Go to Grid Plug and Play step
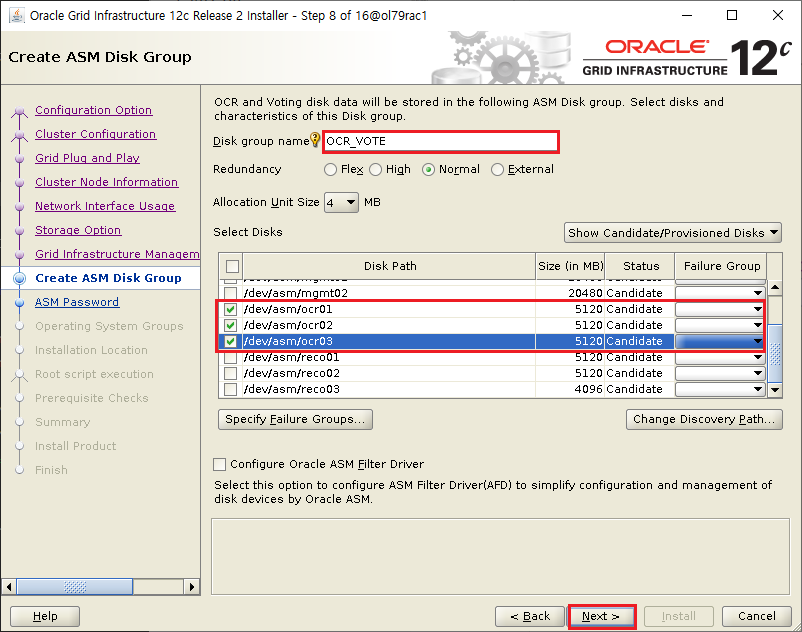This screenshot has height=632, width=802. 87,158
